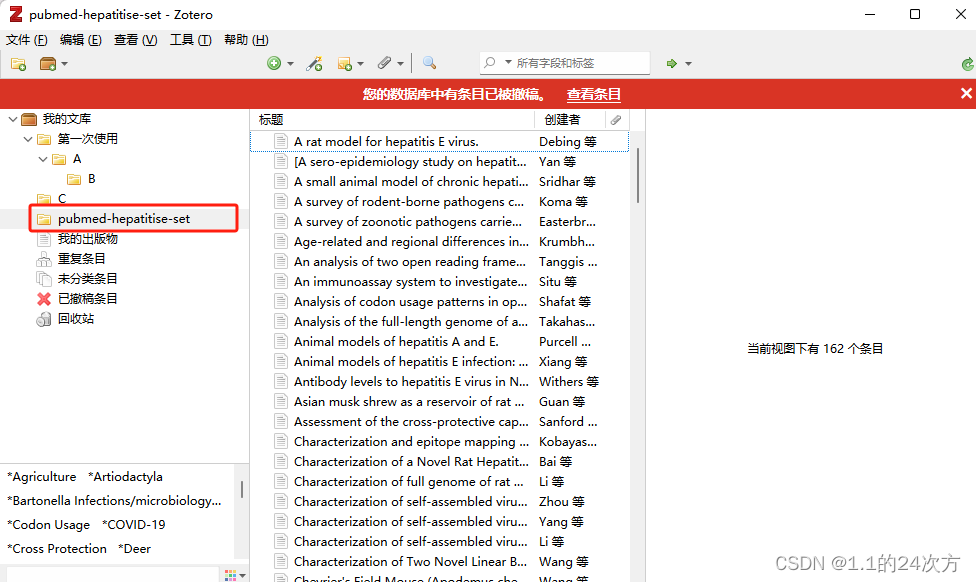This screenshot has height=582, width=976.
Task: Sort by the 标题 column header
Action: [392, 120]
